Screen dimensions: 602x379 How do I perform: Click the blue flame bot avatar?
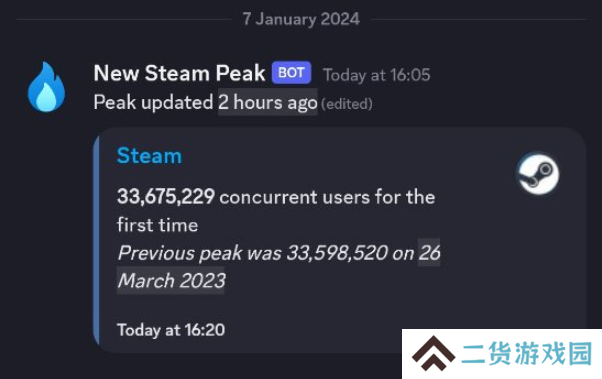point(46,87)
